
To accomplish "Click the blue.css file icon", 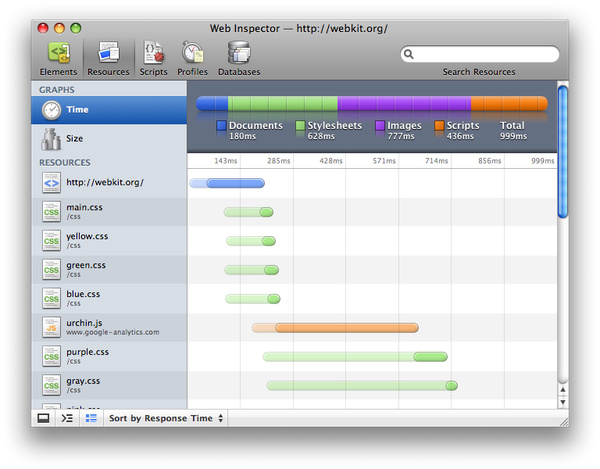I will (51, 299).
